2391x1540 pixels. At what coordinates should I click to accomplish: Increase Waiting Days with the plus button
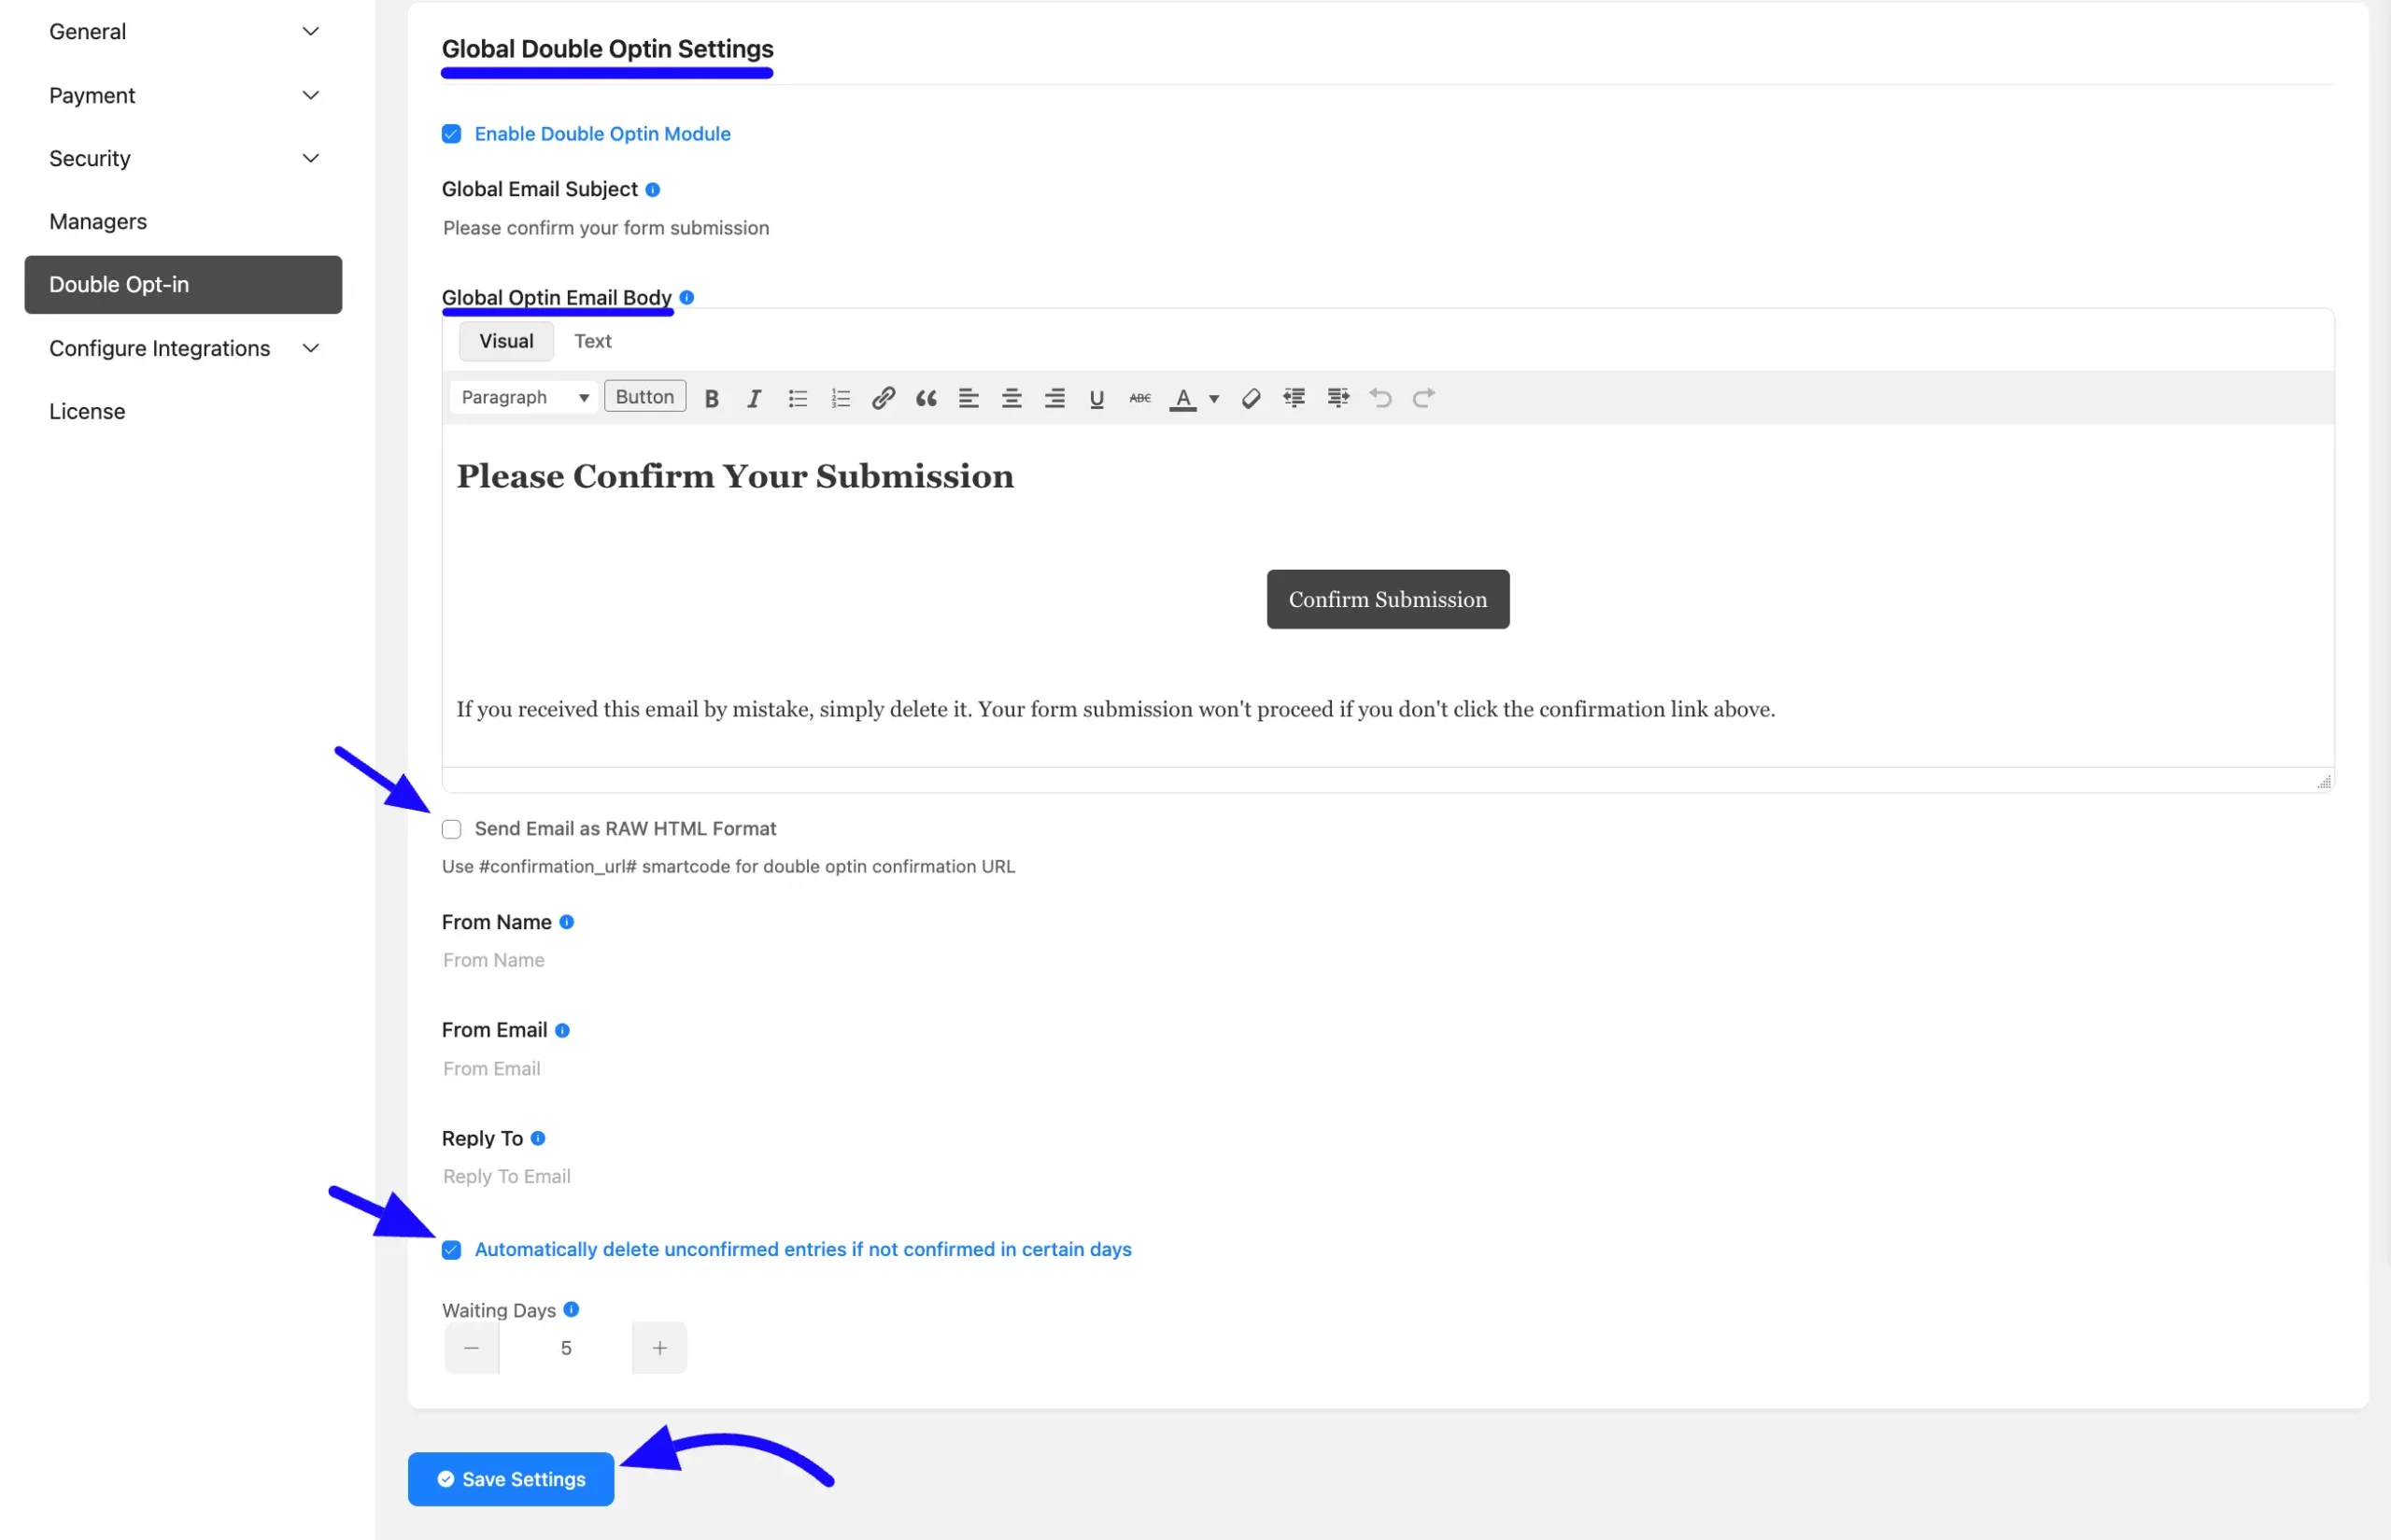point(660,1348)
